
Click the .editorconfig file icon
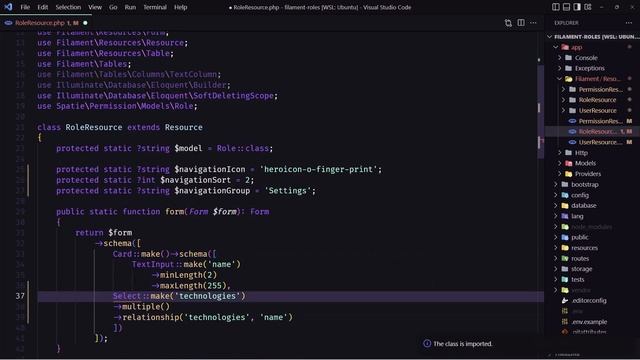click(x=565, y=301)
